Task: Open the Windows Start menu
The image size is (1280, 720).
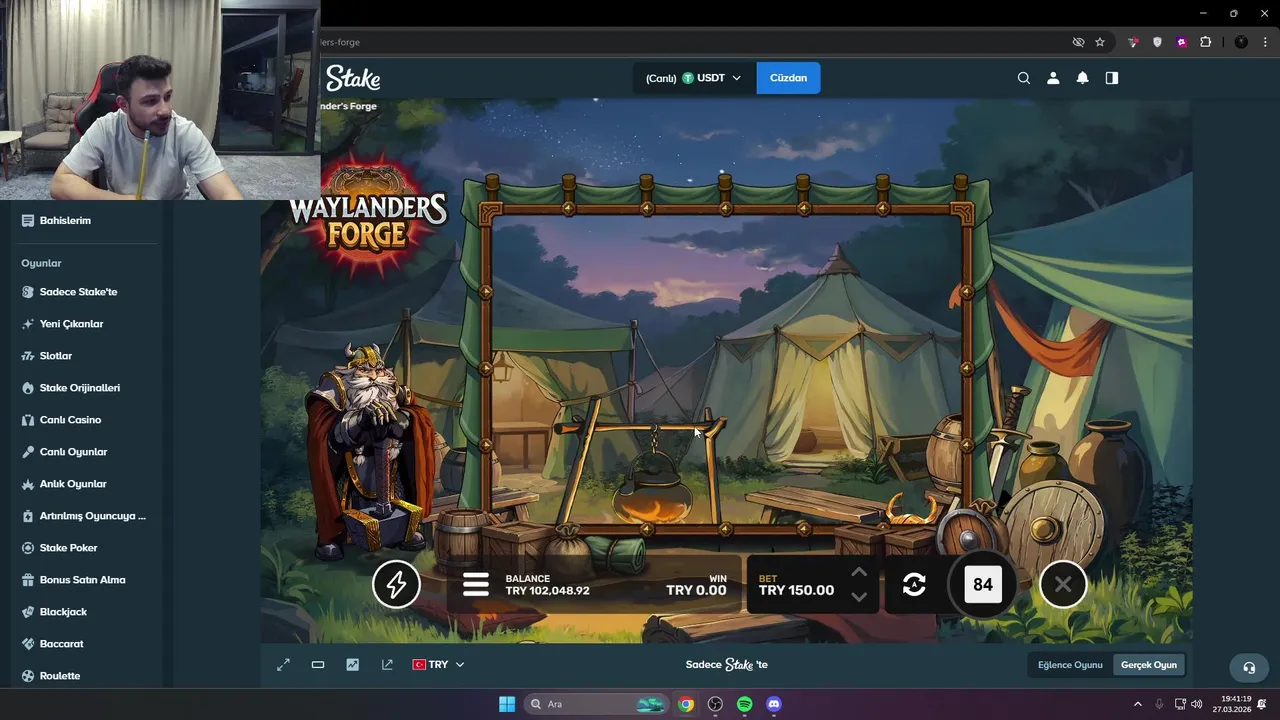Action: point(507,704)
